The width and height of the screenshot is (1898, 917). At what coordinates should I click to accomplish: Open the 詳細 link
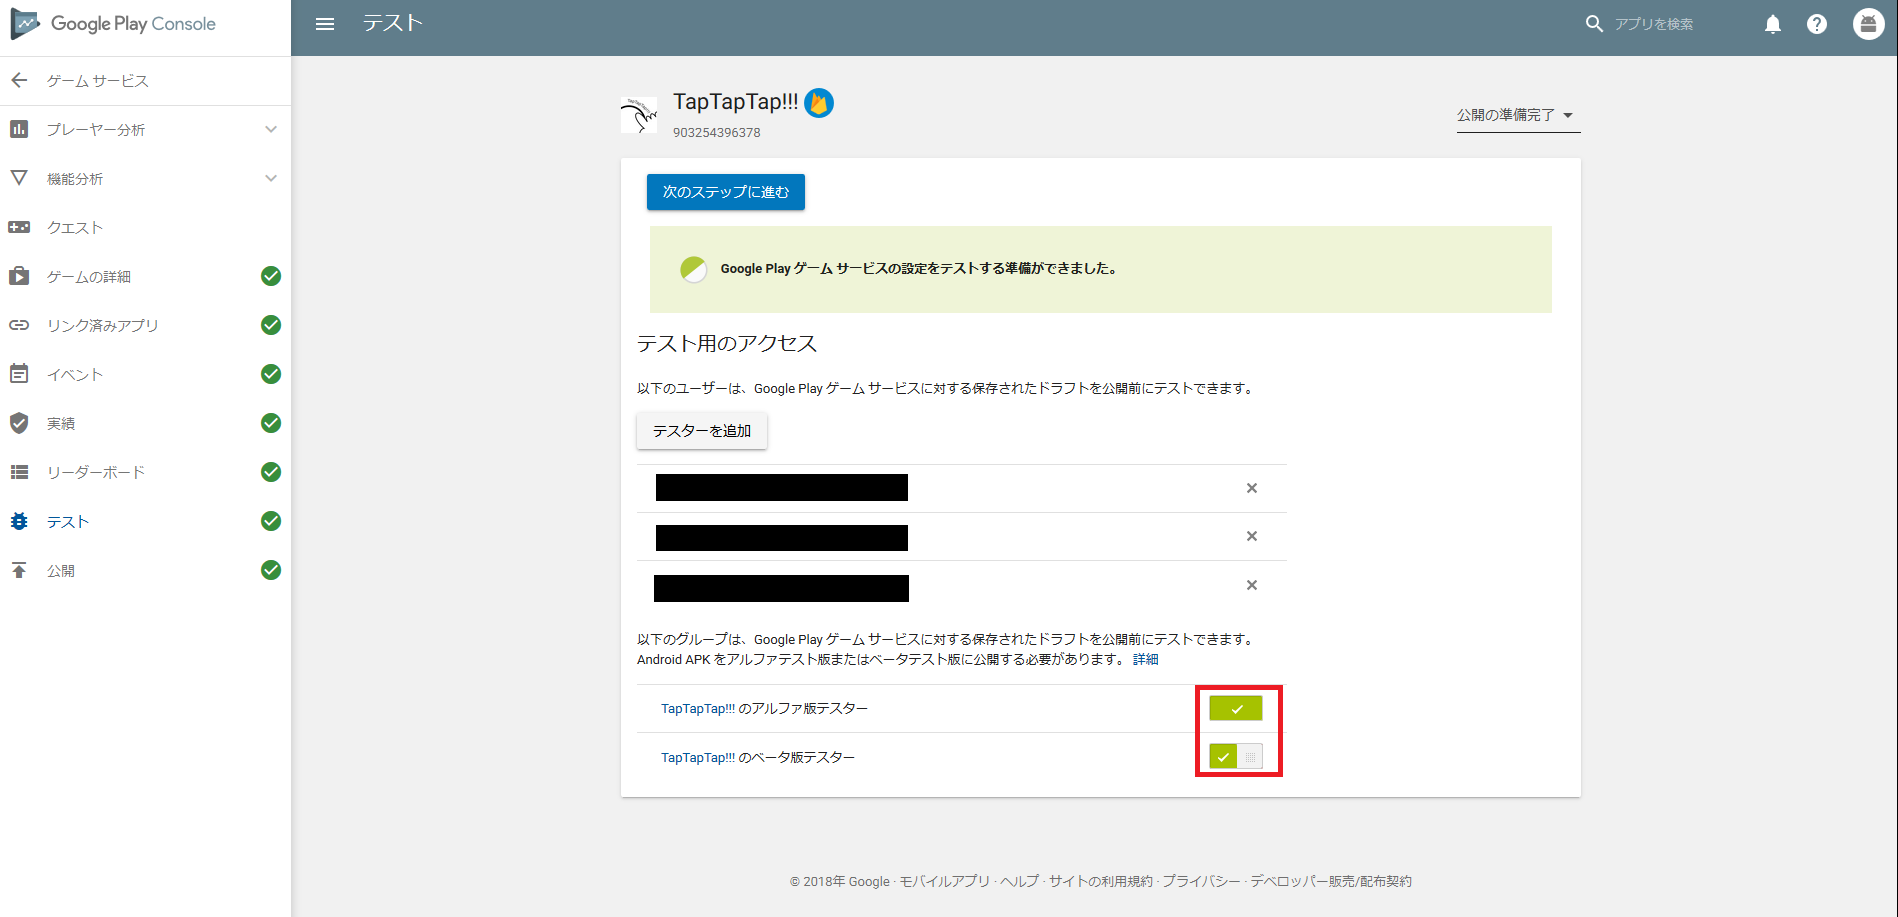click(1146, 659)
